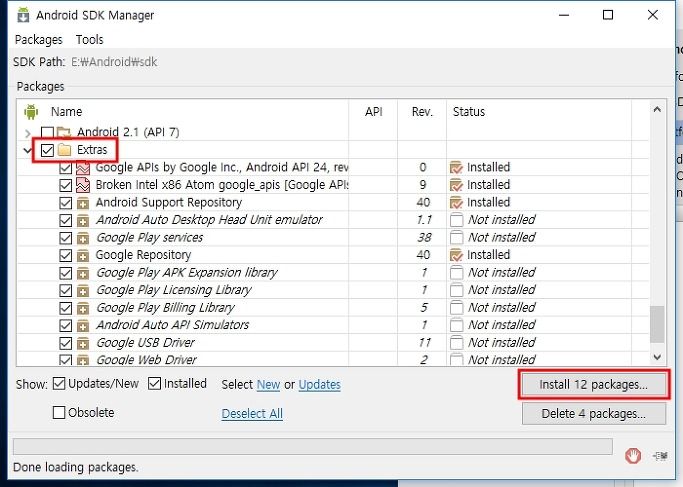
Task: Click the broken package icon for Google APIs by Google Inc.
Action: (x=83, y=168)
